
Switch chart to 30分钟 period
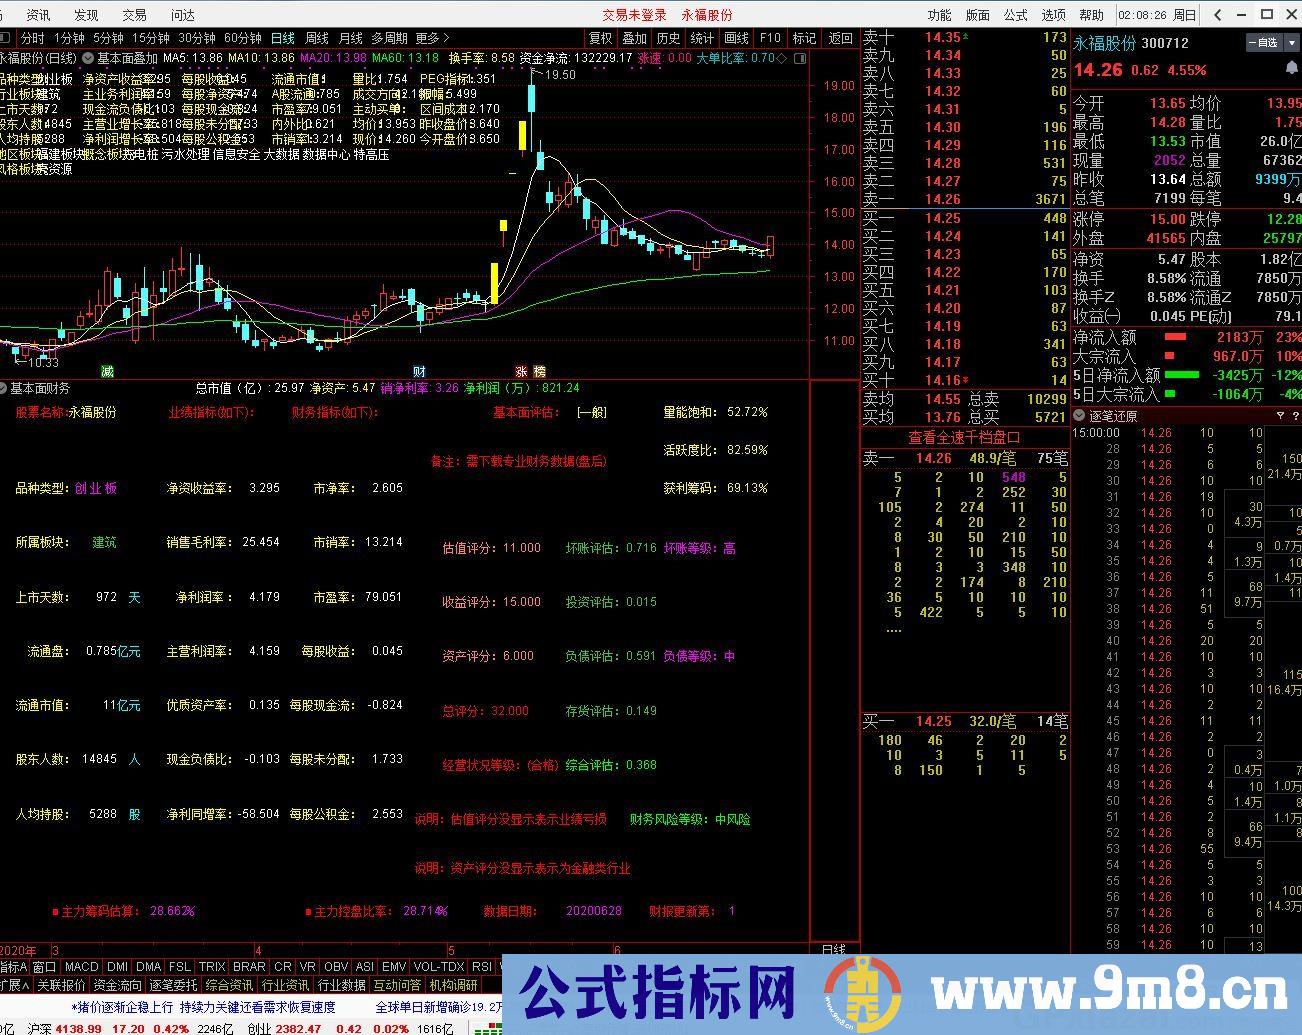coord(197,38)
